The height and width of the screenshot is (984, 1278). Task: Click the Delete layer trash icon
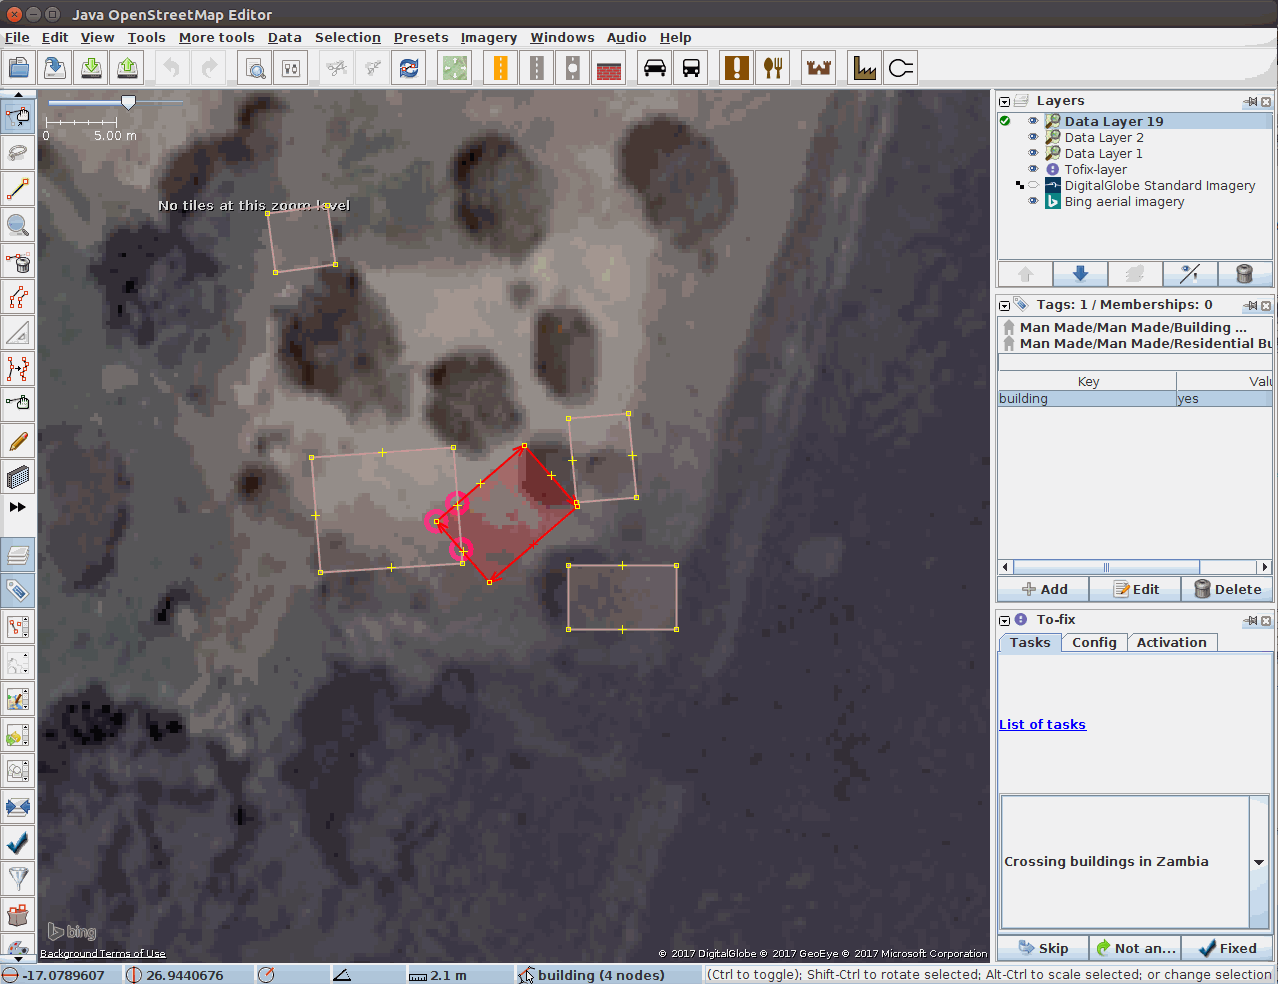click(1244, 274)
